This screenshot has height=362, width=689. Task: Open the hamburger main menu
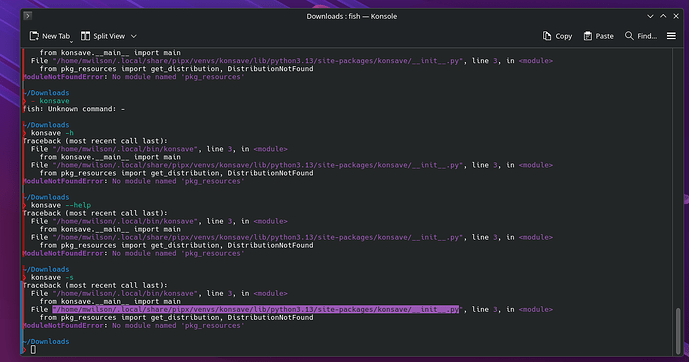click(671, 36)
